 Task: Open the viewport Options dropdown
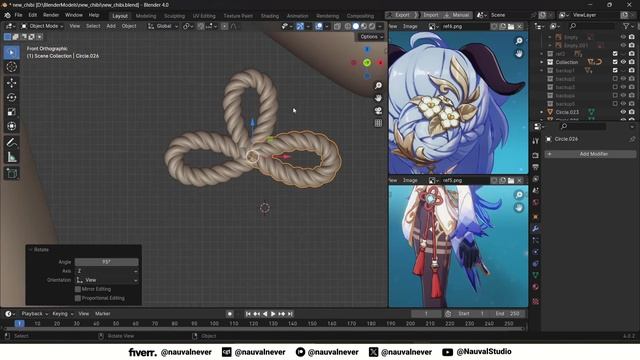(x=371, y=37)
